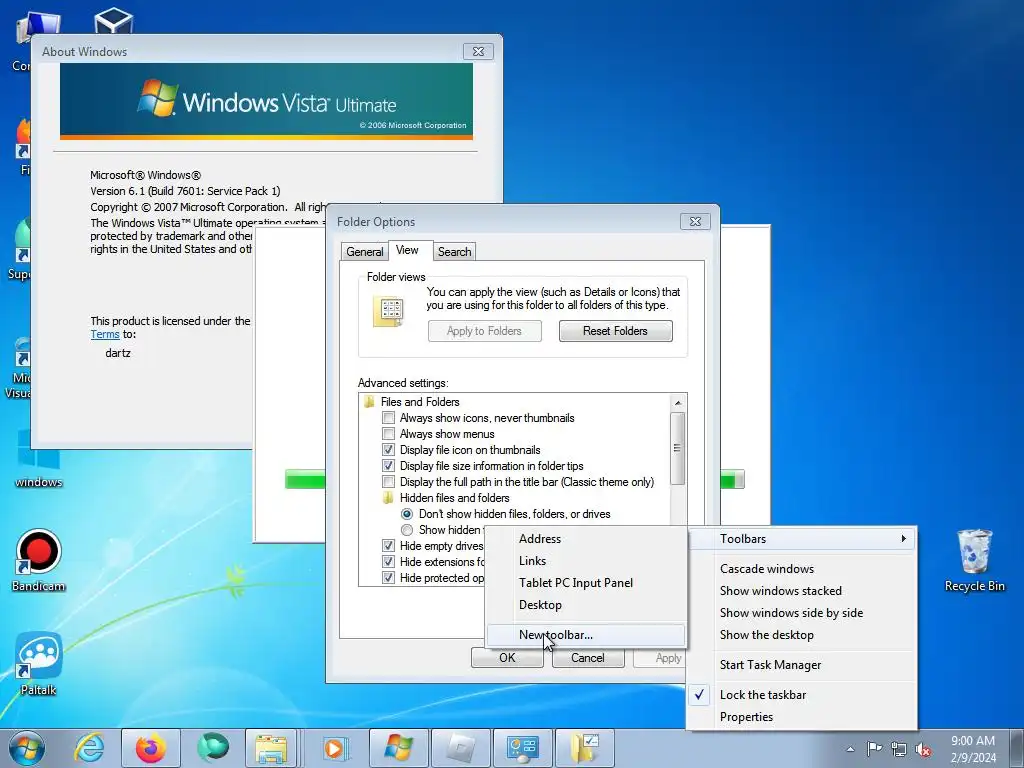Image resolution: width=1024 pixels, height=768 pixels.
Task: Select the windows desktop icon
Action: pos(39,458)
